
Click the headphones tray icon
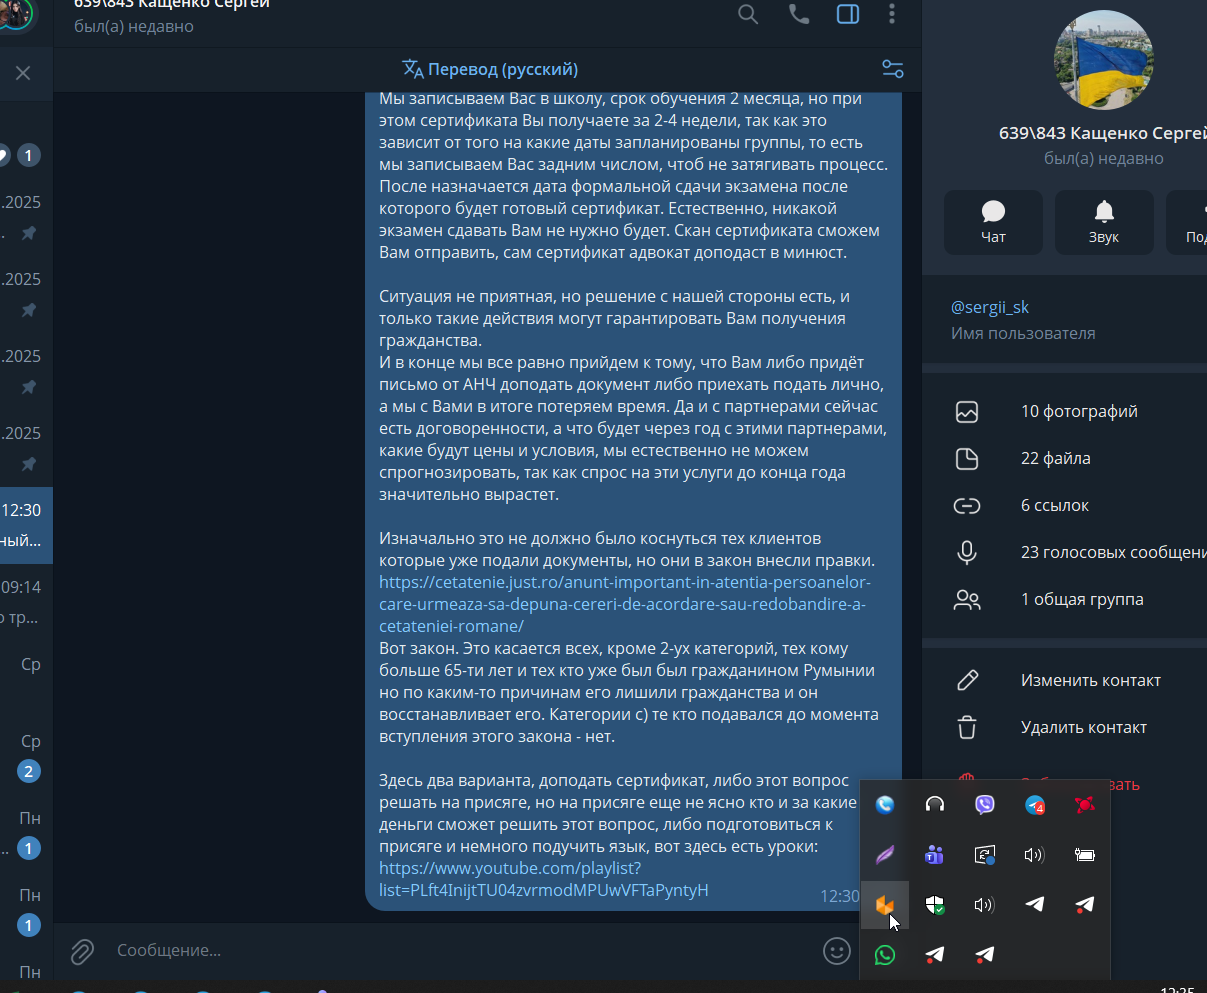935,804
